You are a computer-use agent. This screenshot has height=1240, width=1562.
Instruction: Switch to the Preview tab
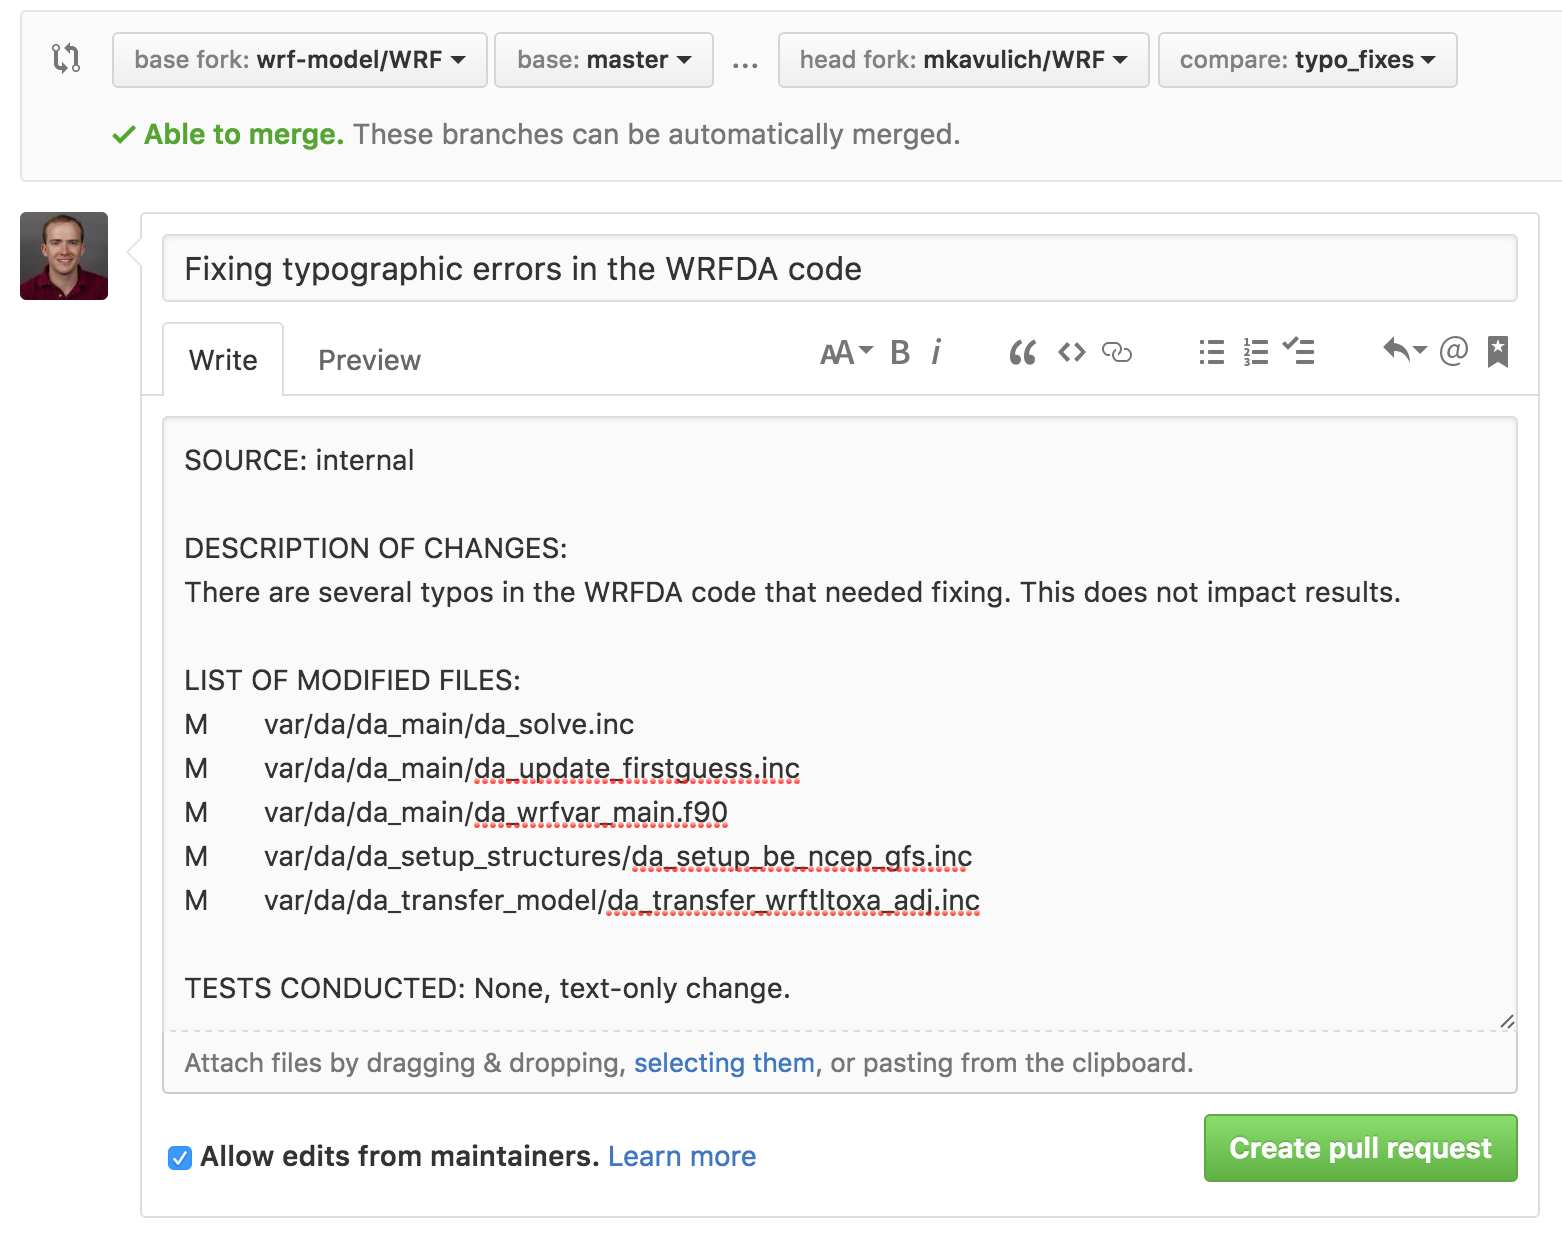pyautogui.click(x=368, y=359)
